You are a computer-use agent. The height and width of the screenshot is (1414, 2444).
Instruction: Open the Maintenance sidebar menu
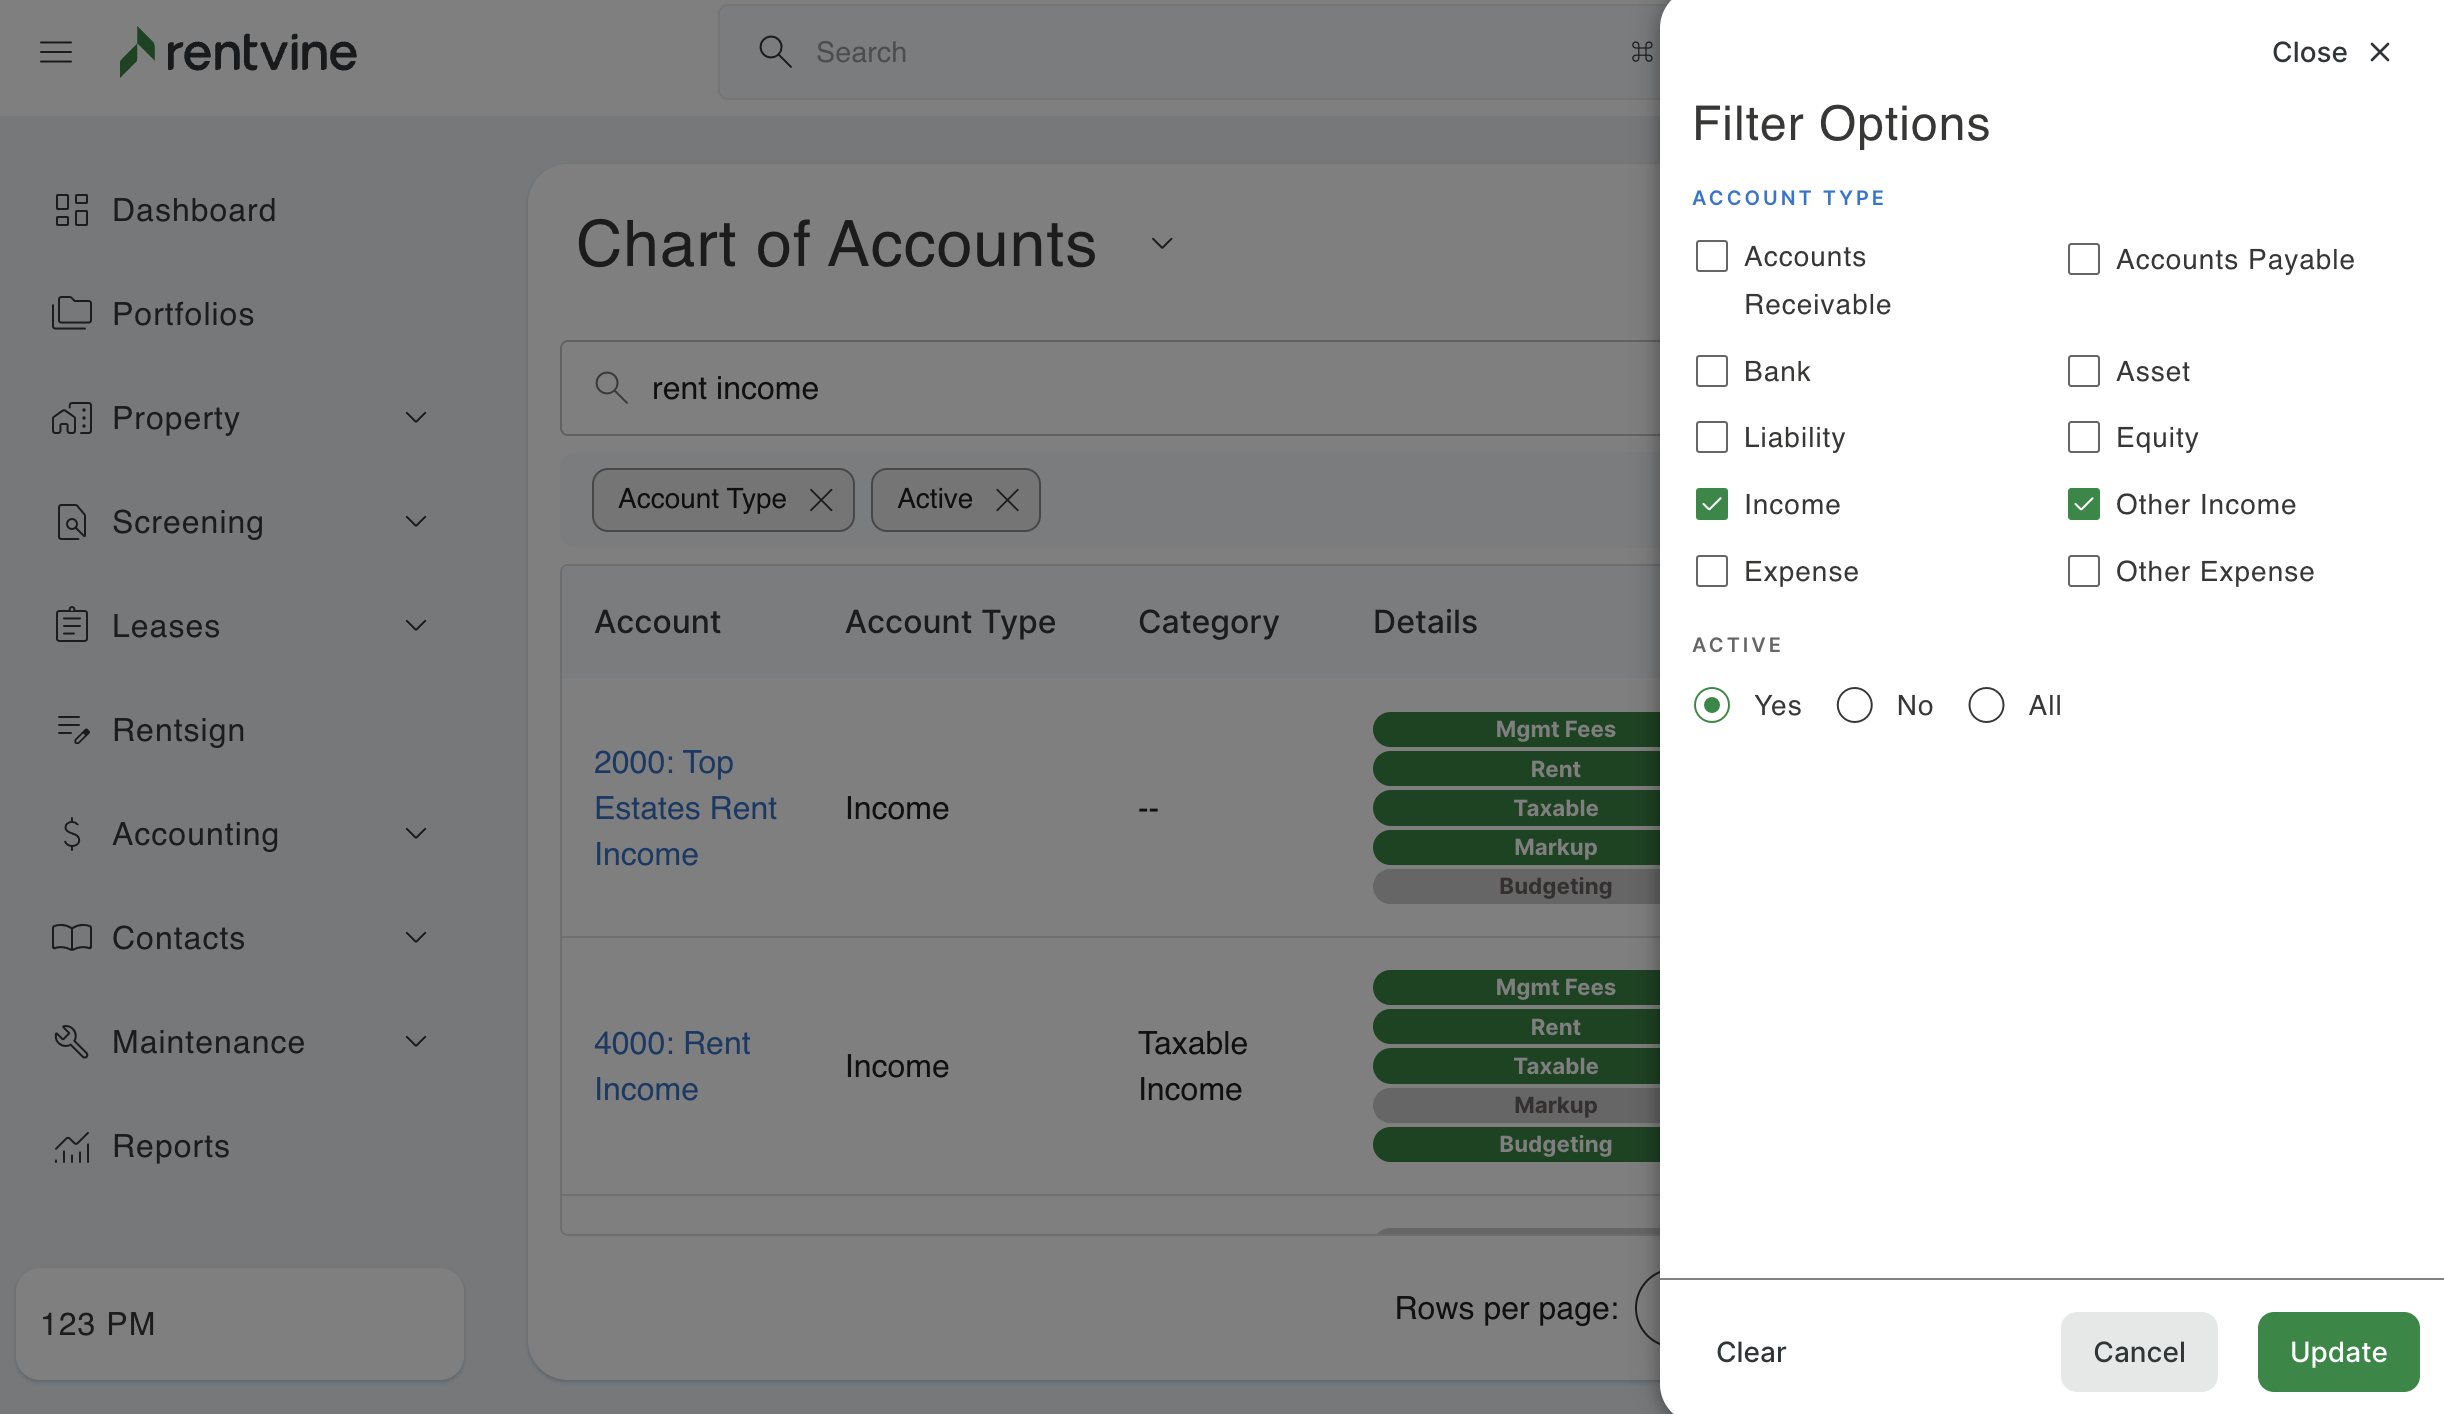point(208,1042)
